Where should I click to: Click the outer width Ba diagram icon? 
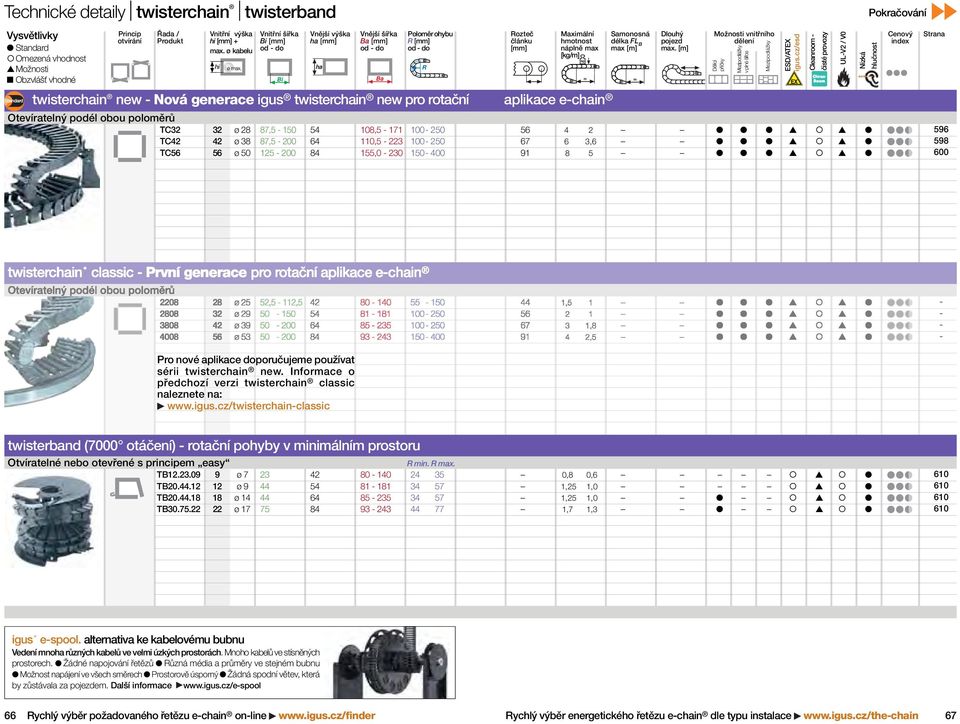380,70
